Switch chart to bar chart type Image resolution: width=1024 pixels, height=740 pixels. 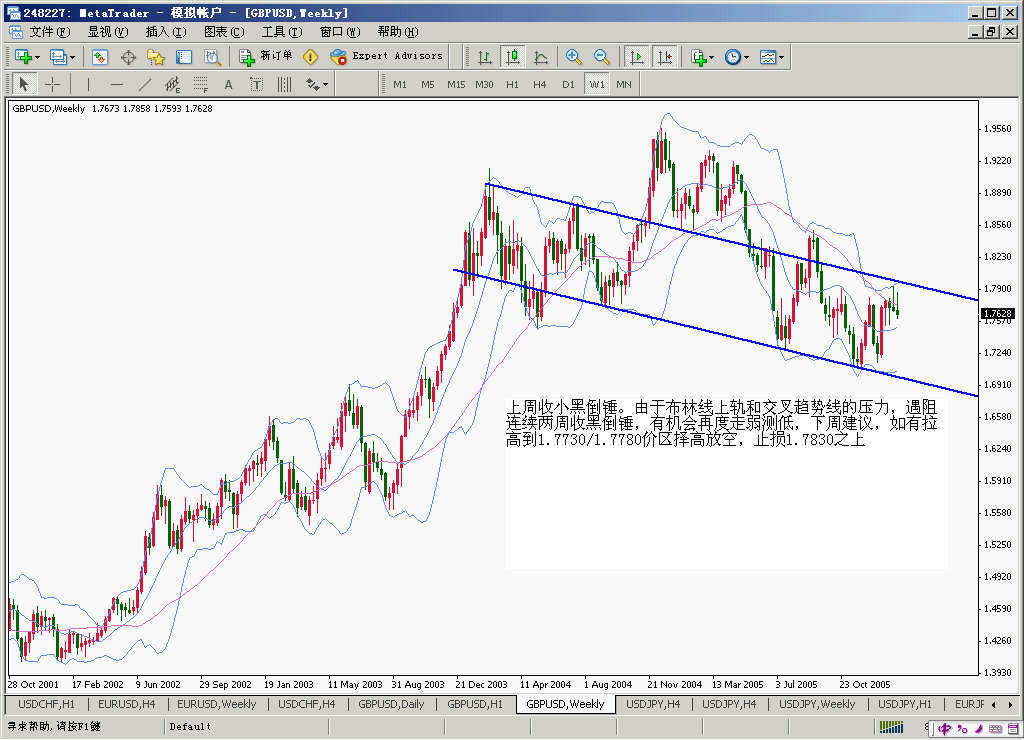pyautogui.click(x=485, y=57)
